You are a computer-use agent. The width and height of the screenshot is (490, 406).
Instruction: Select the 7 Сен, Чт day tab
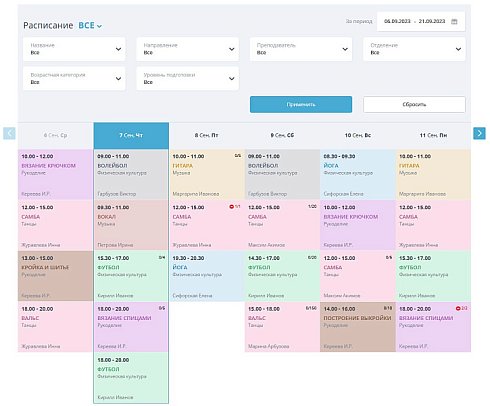coord(131,135)
